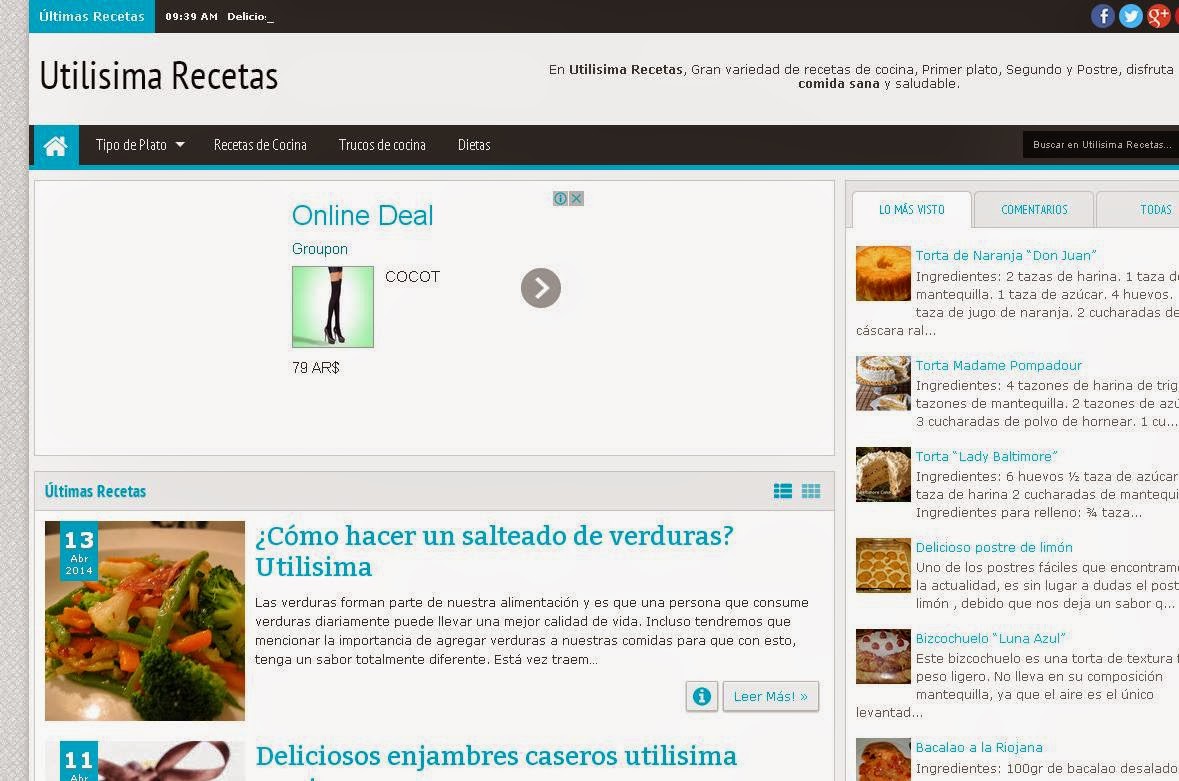
Task: Click Bizcochuelo Luna Azul thumbnail
Action: pyautogui.click(x=883, y=656)
